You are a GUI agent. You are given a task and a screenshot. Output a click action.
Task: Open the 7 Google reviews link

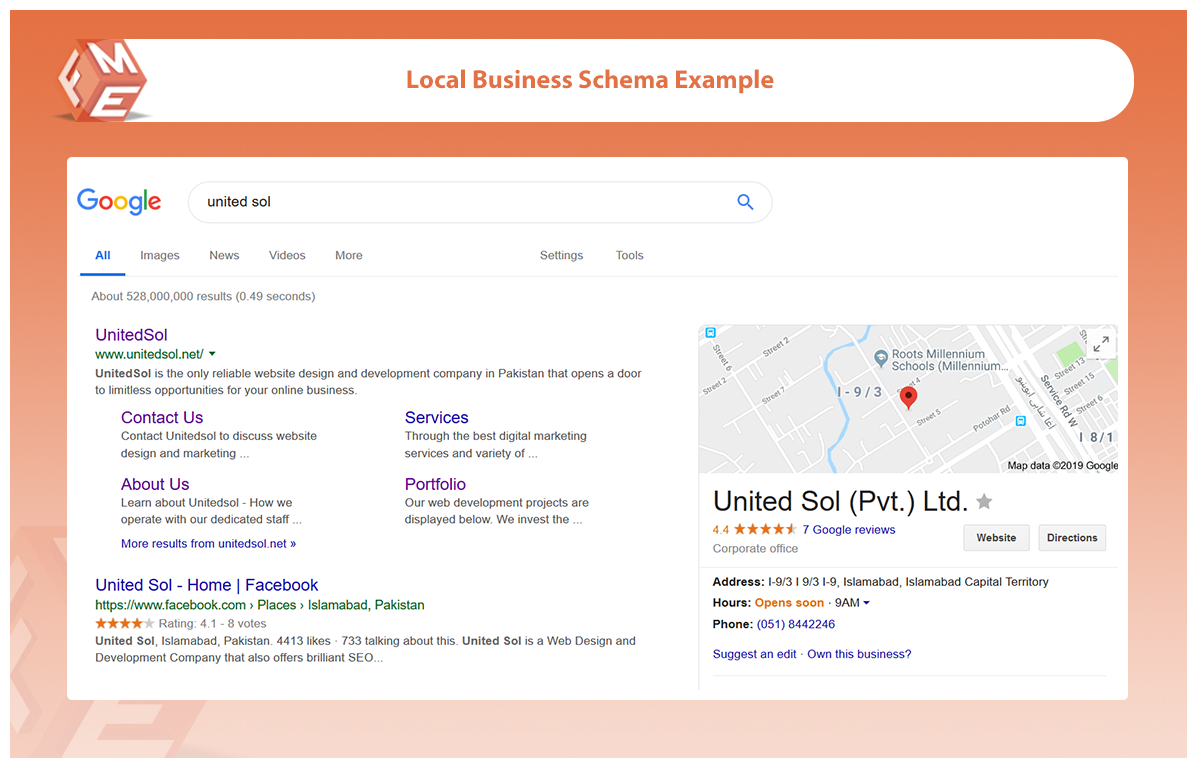coord(849,530)
